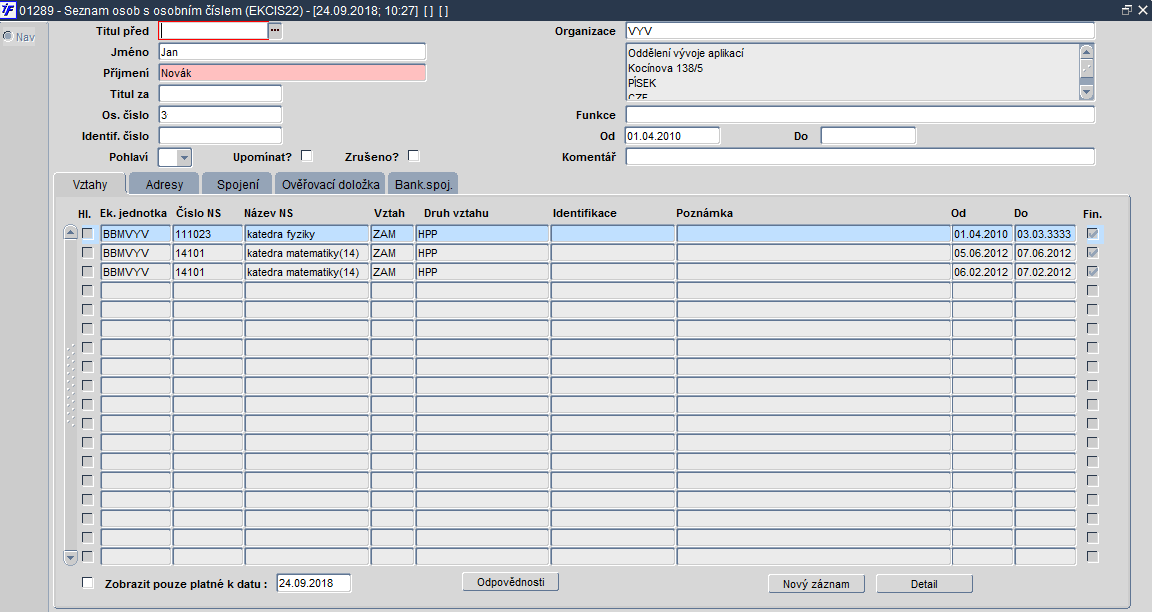Focus the Komentář input field
This screenshot has width=1152, height=612.
[860, 156]
